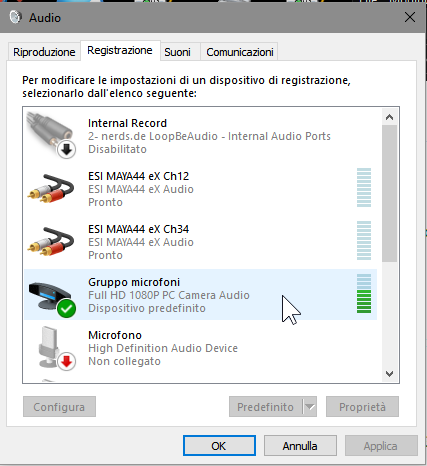Switch to the Riproduzione tab
Viewport: 427px width, 466px height.
coord(44,52)
